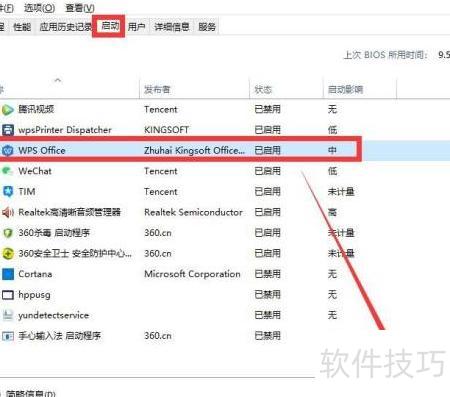Image resolution: width=450 pixels, height=397 pixels.
Task: Click the yundetectservice icon
Action: [8, 315]
